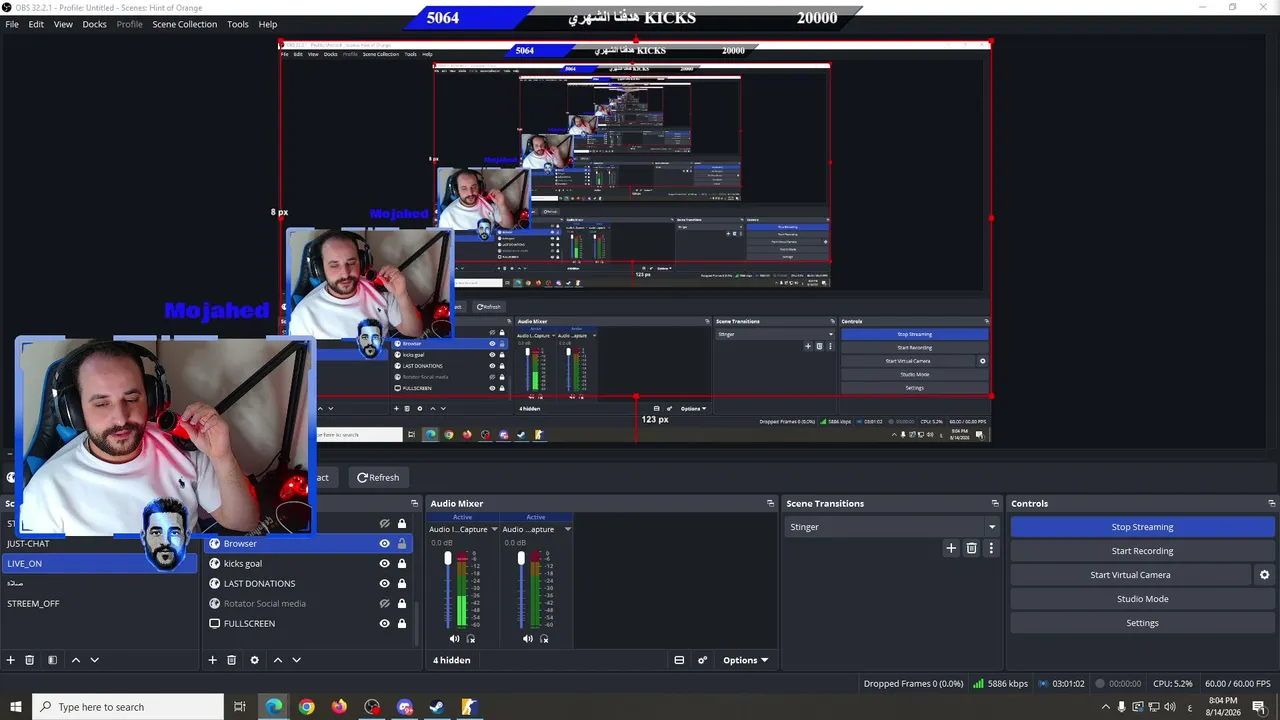Hide the Browser source

pyautogui.click(x=384, y=544)
